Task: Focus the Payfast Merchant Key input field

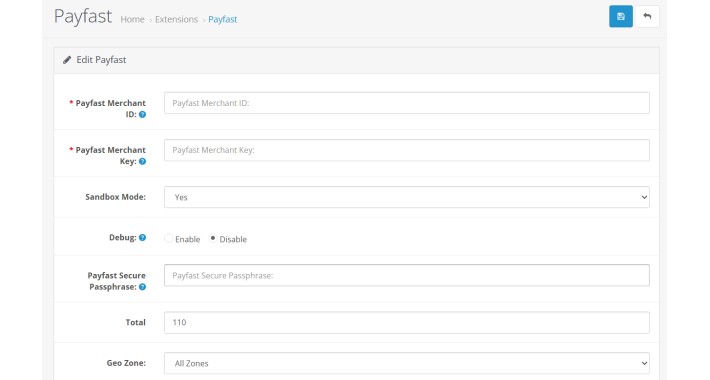Action: [407, 150]
